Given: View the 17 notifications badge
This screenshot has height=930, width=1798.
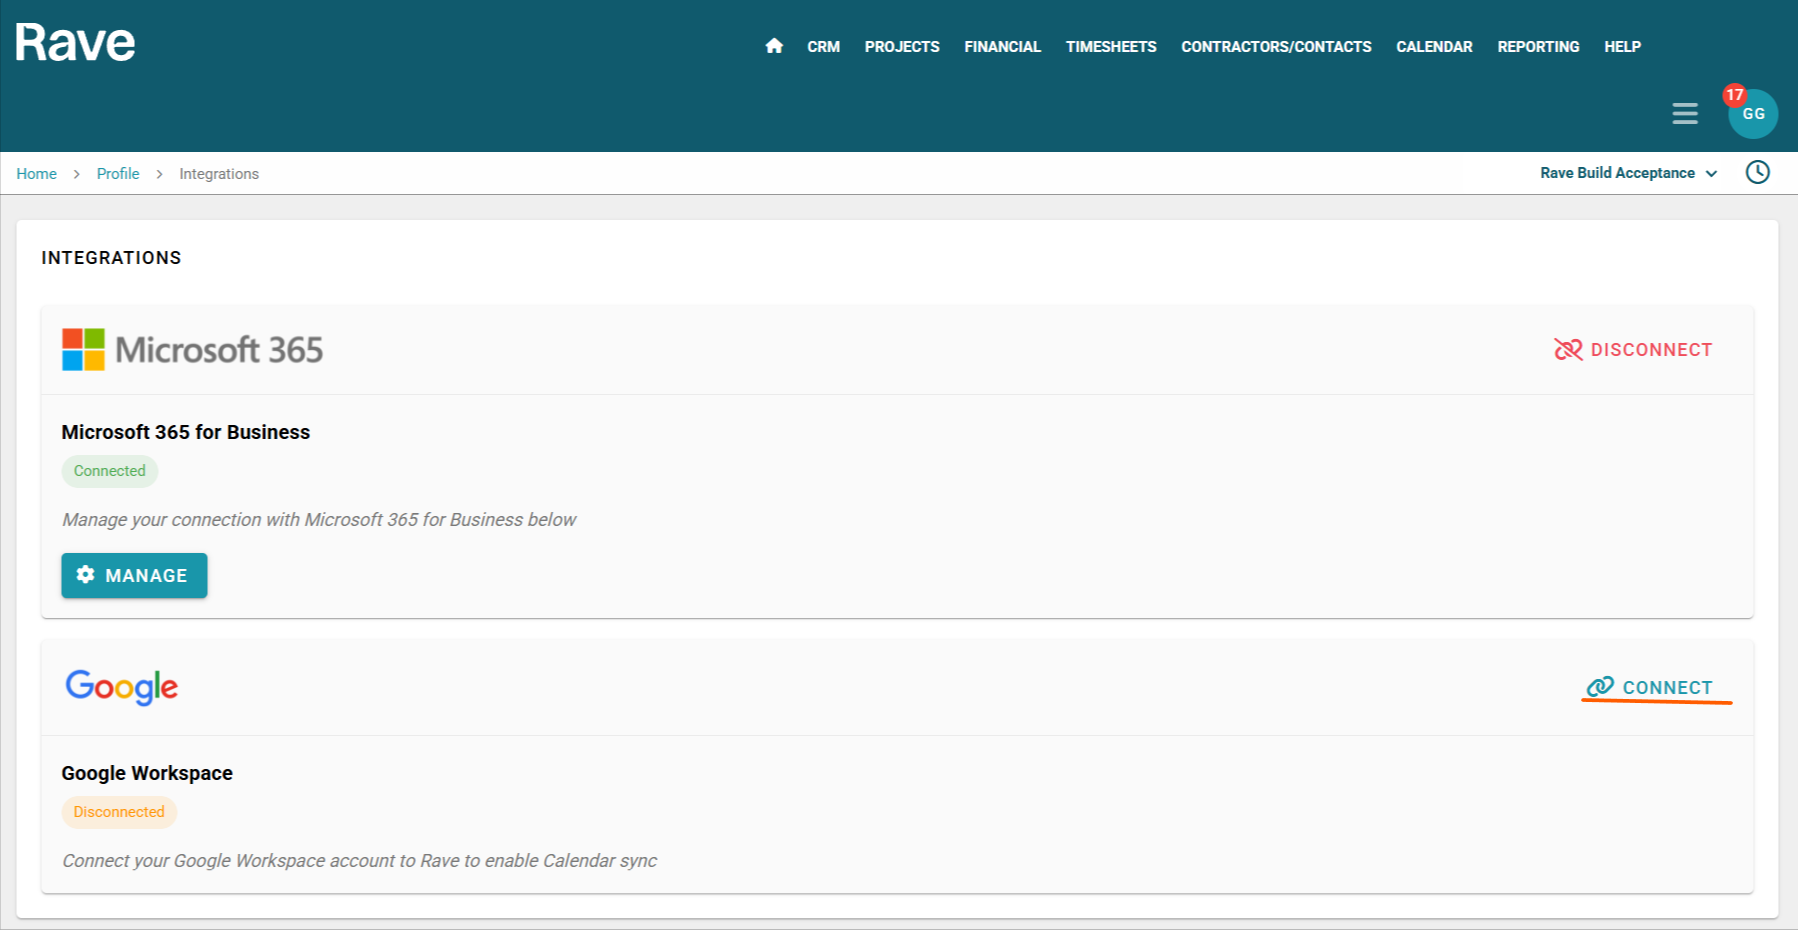Looking at the screenshot, I should pyautogui.click(x=1734, y=95).
